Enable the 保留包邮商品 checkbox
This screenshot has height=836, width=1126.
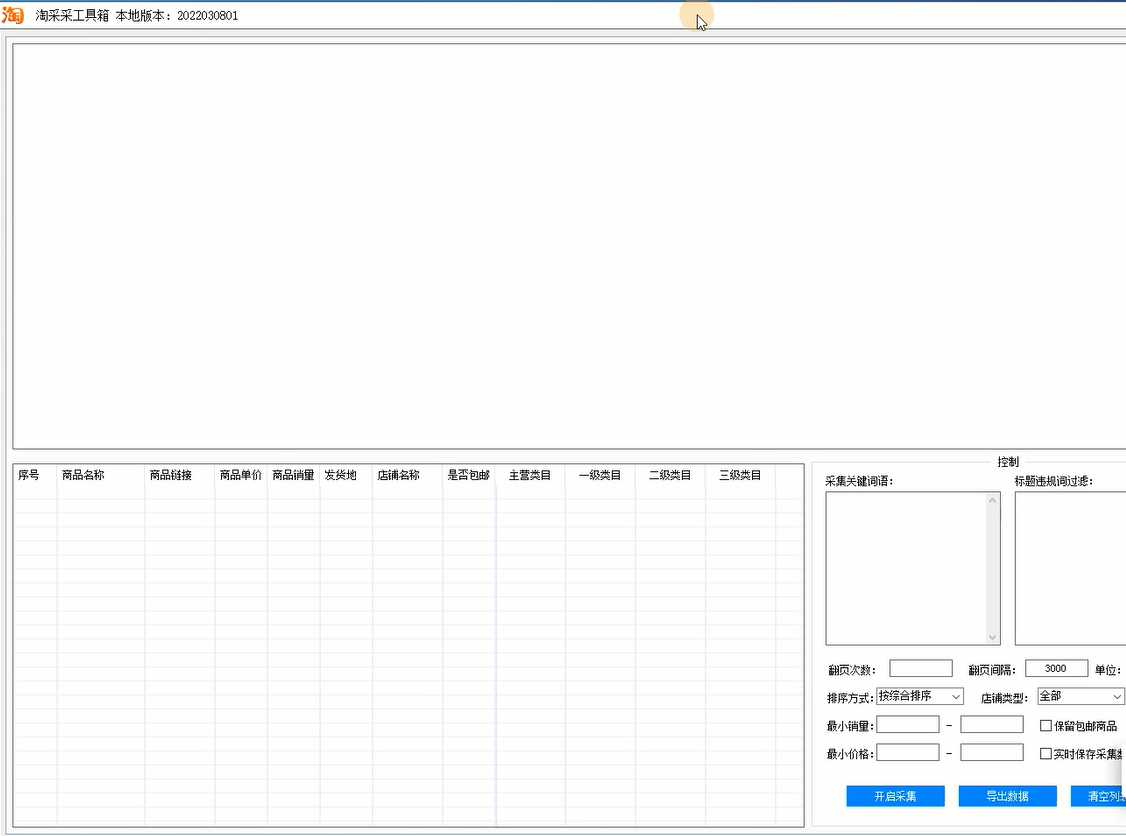[1046, 726]
